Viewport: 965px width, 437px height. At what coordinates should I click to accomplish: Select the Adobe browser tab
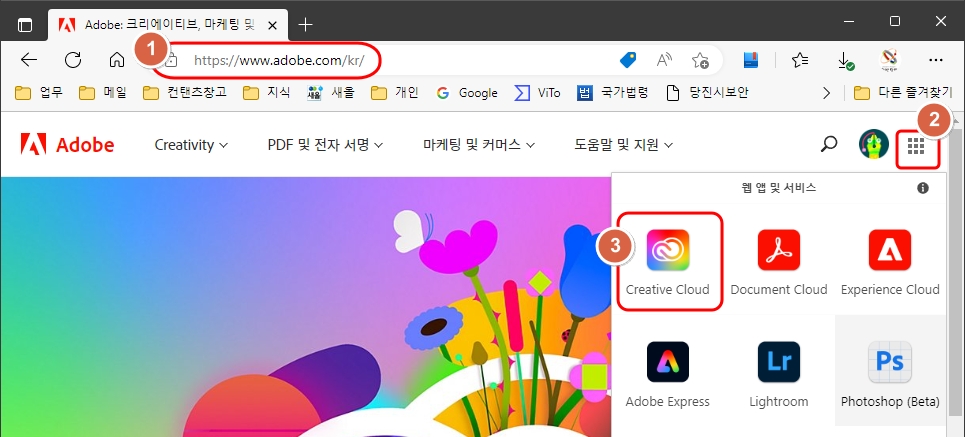point(166,25)
